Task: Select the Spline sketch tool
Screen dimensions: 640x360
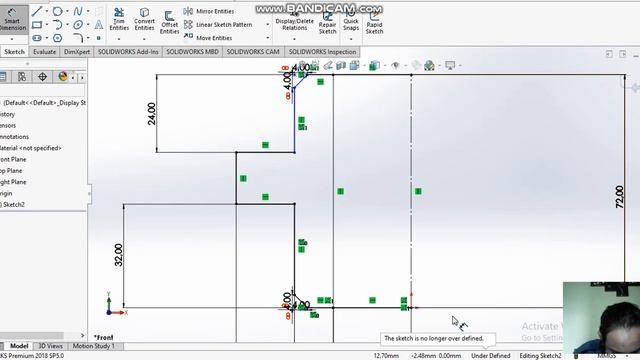Action: 78,11
